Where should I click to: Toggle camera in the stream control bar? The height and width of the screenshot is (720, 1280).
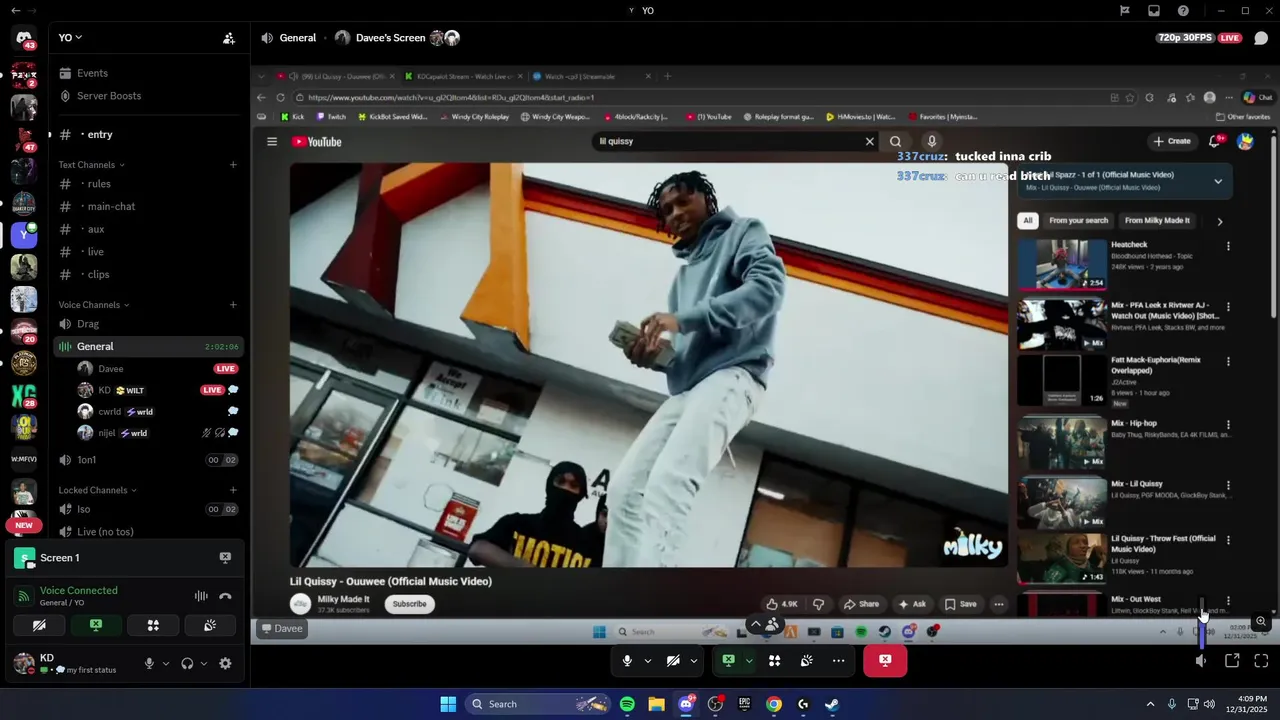pyautogui.click(x=673, y=661)
